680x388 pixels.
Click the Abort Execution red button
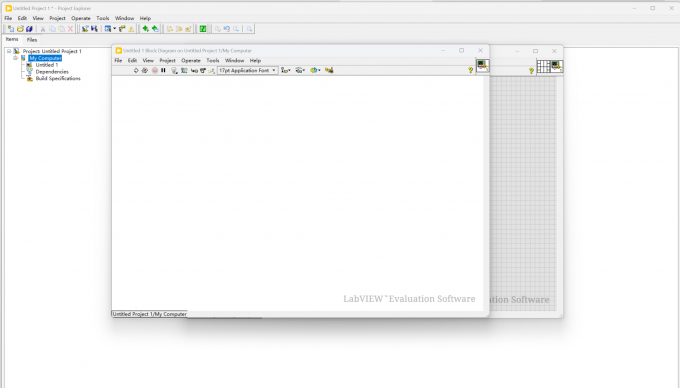click(154, 70)
